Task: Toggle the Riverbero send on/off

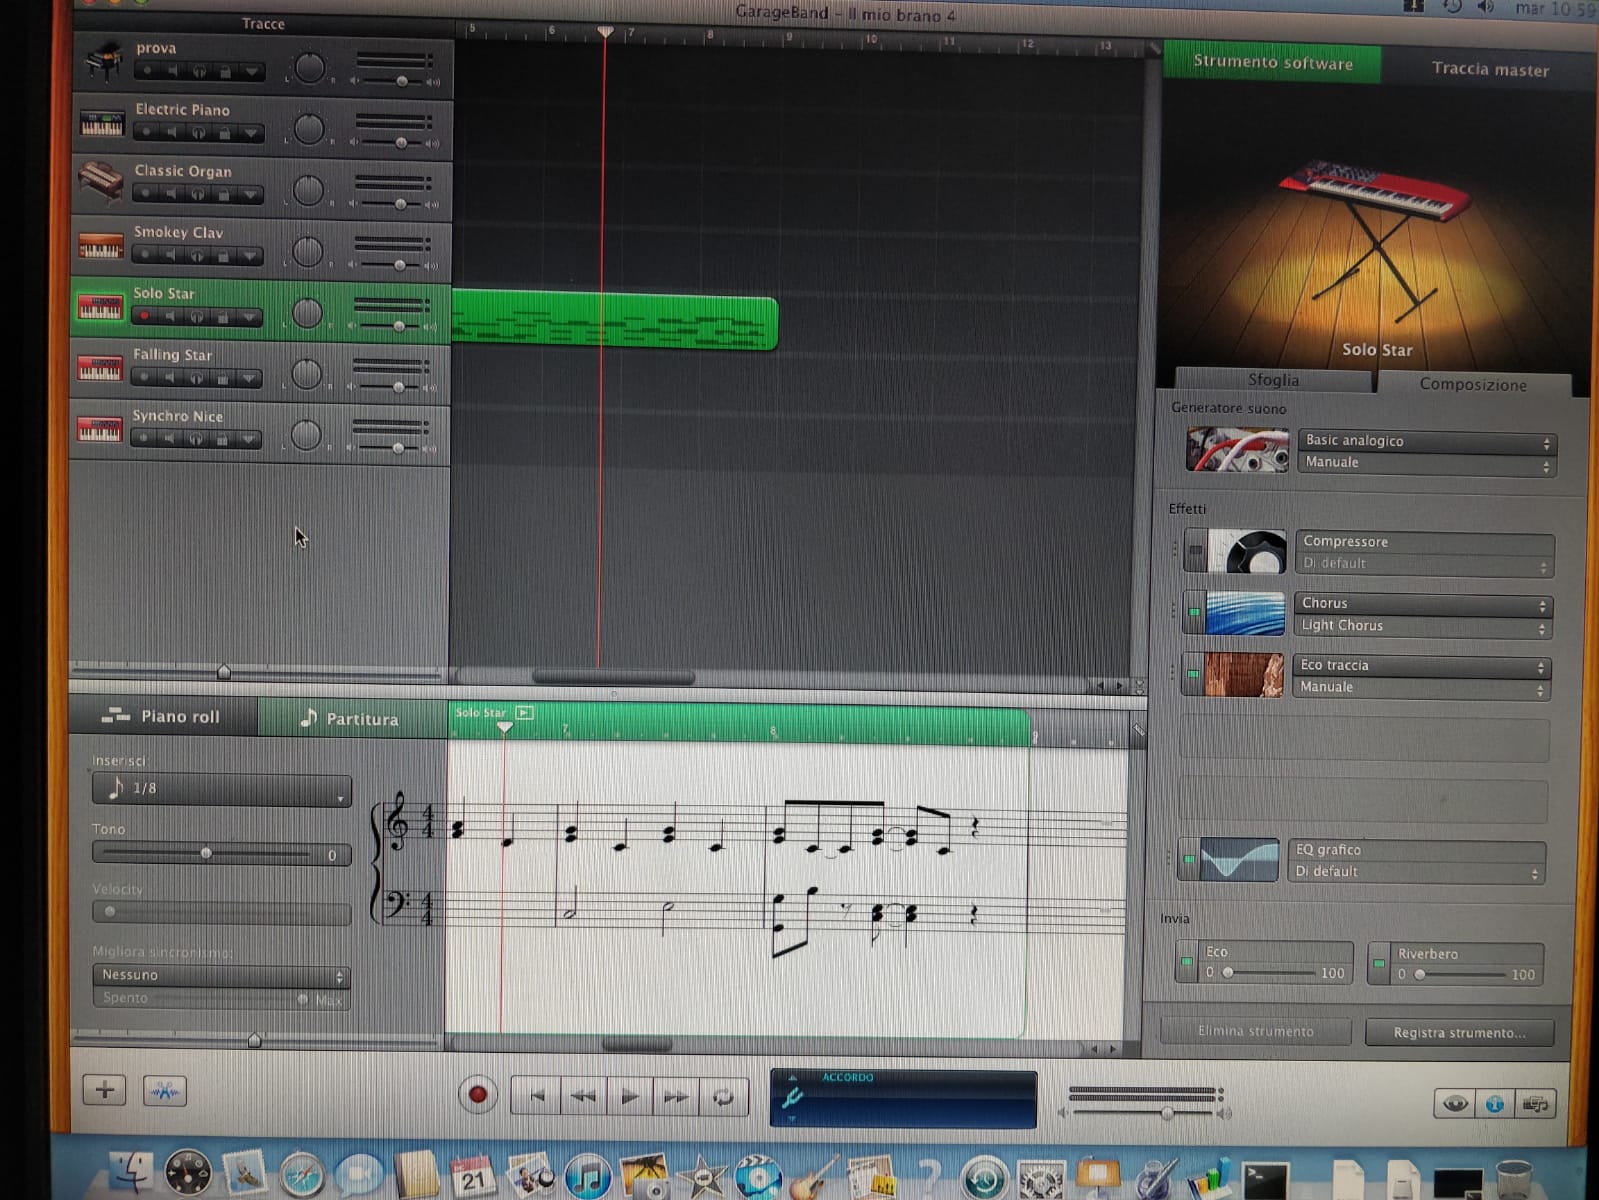Action: click(1379, 963)
